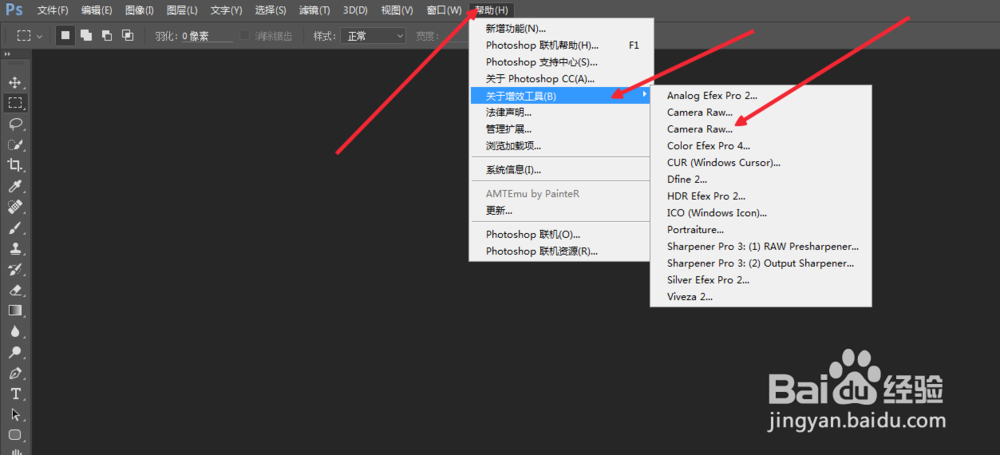Toggle the anti-alias (消除锯齿) checkbox

pos(245,36)
